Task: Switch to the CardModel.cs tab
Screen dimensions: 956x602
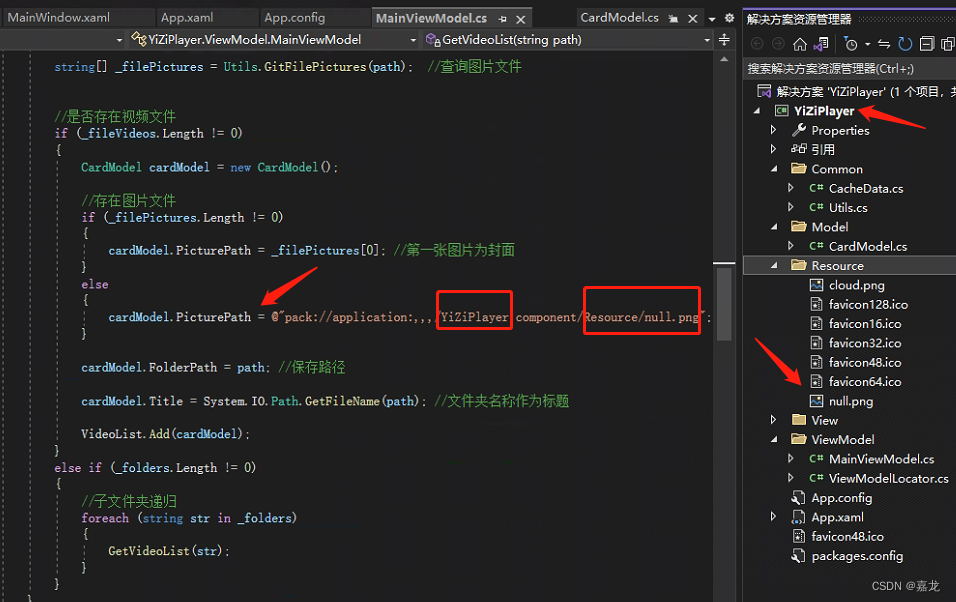Action: [619, 18]
